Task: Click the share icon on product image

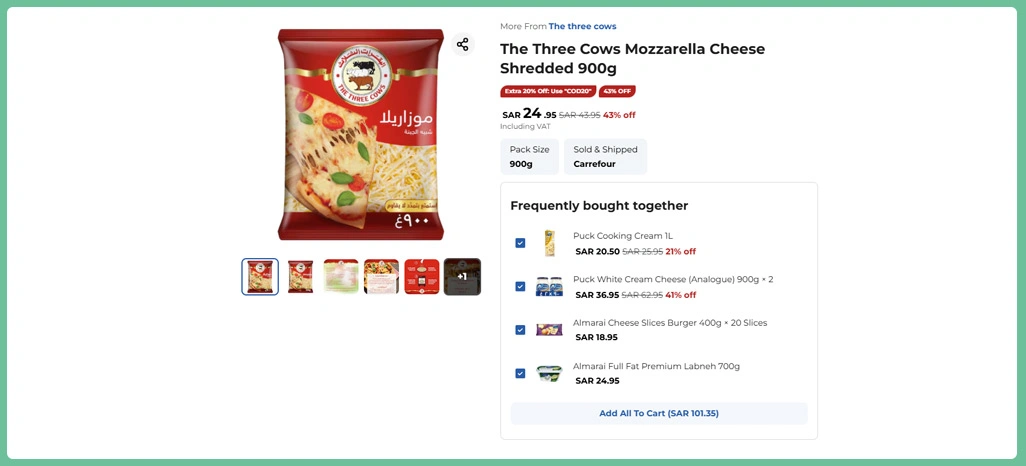Action: 462,45
